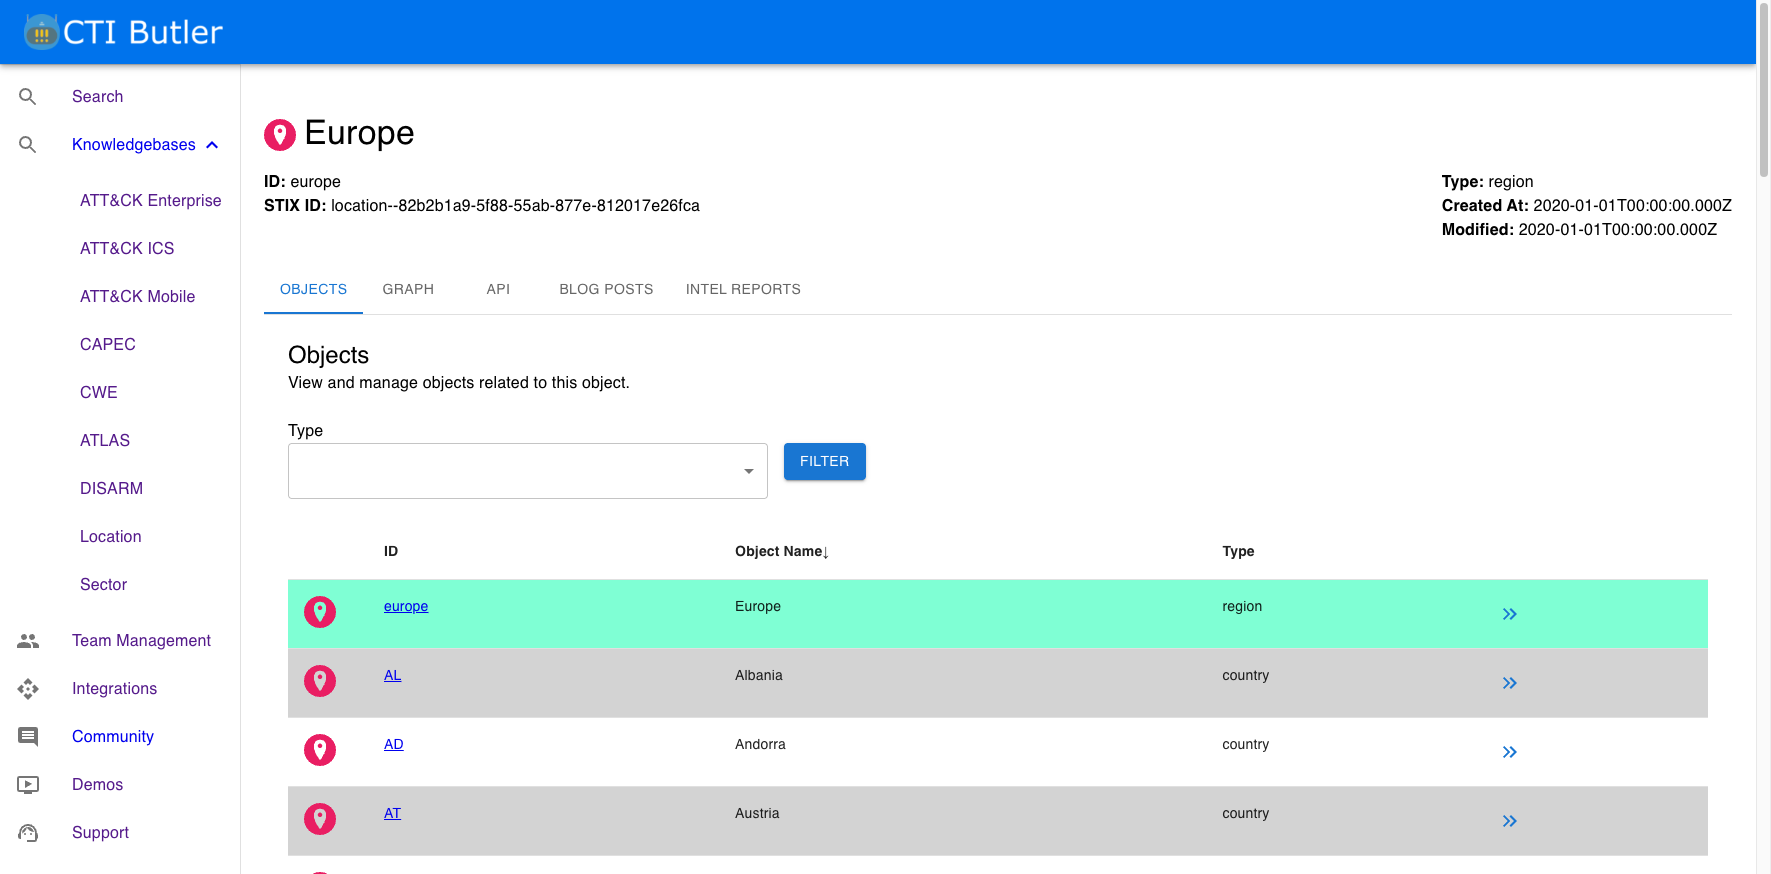1771x874 pixels.
Task: Click the magnifier icon beside Search
Action: [x=28, y=97]
